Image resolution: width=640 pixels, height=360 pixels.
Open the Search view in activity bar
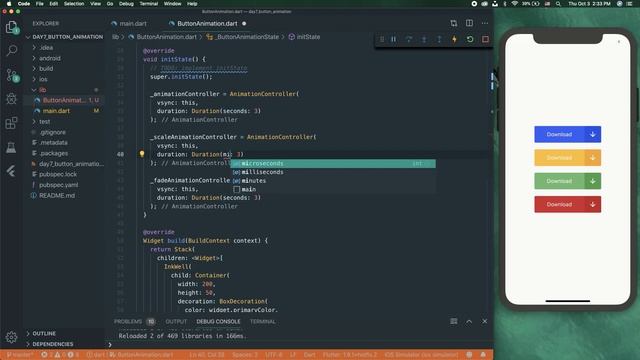[11, 51]
